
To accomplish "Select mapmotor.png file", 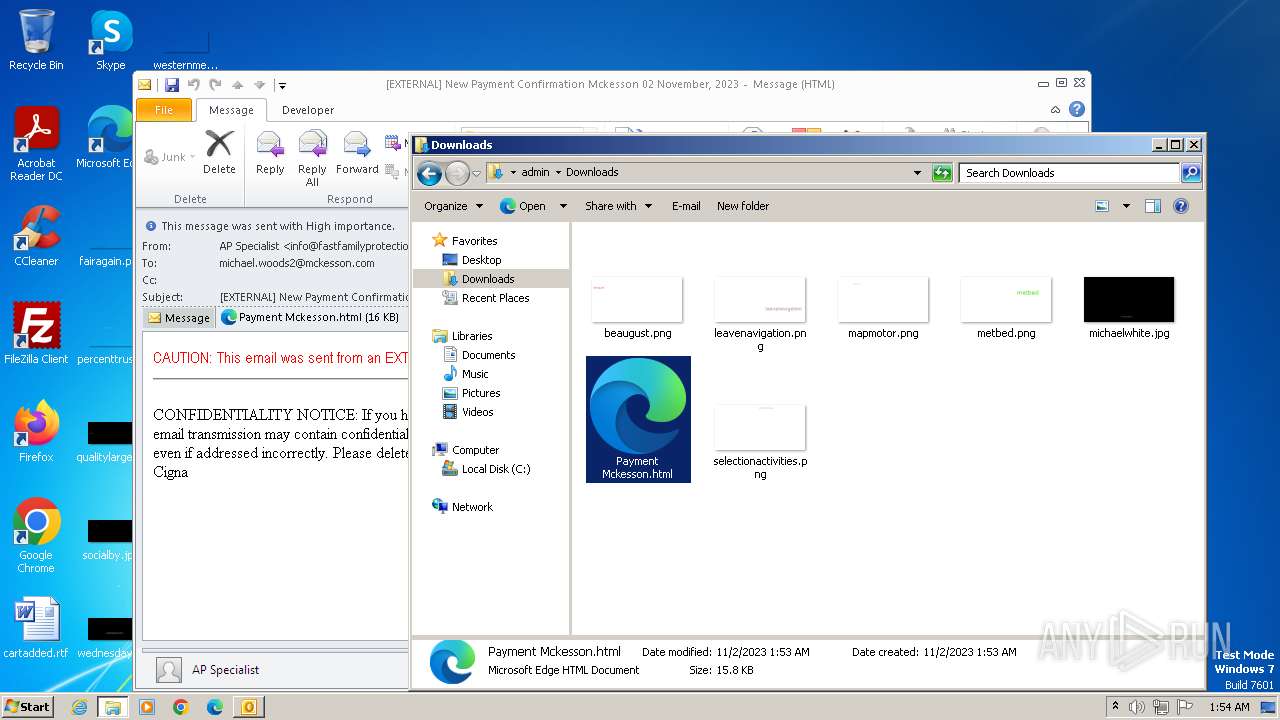I will pyautogui.click(x=883, y=300).
